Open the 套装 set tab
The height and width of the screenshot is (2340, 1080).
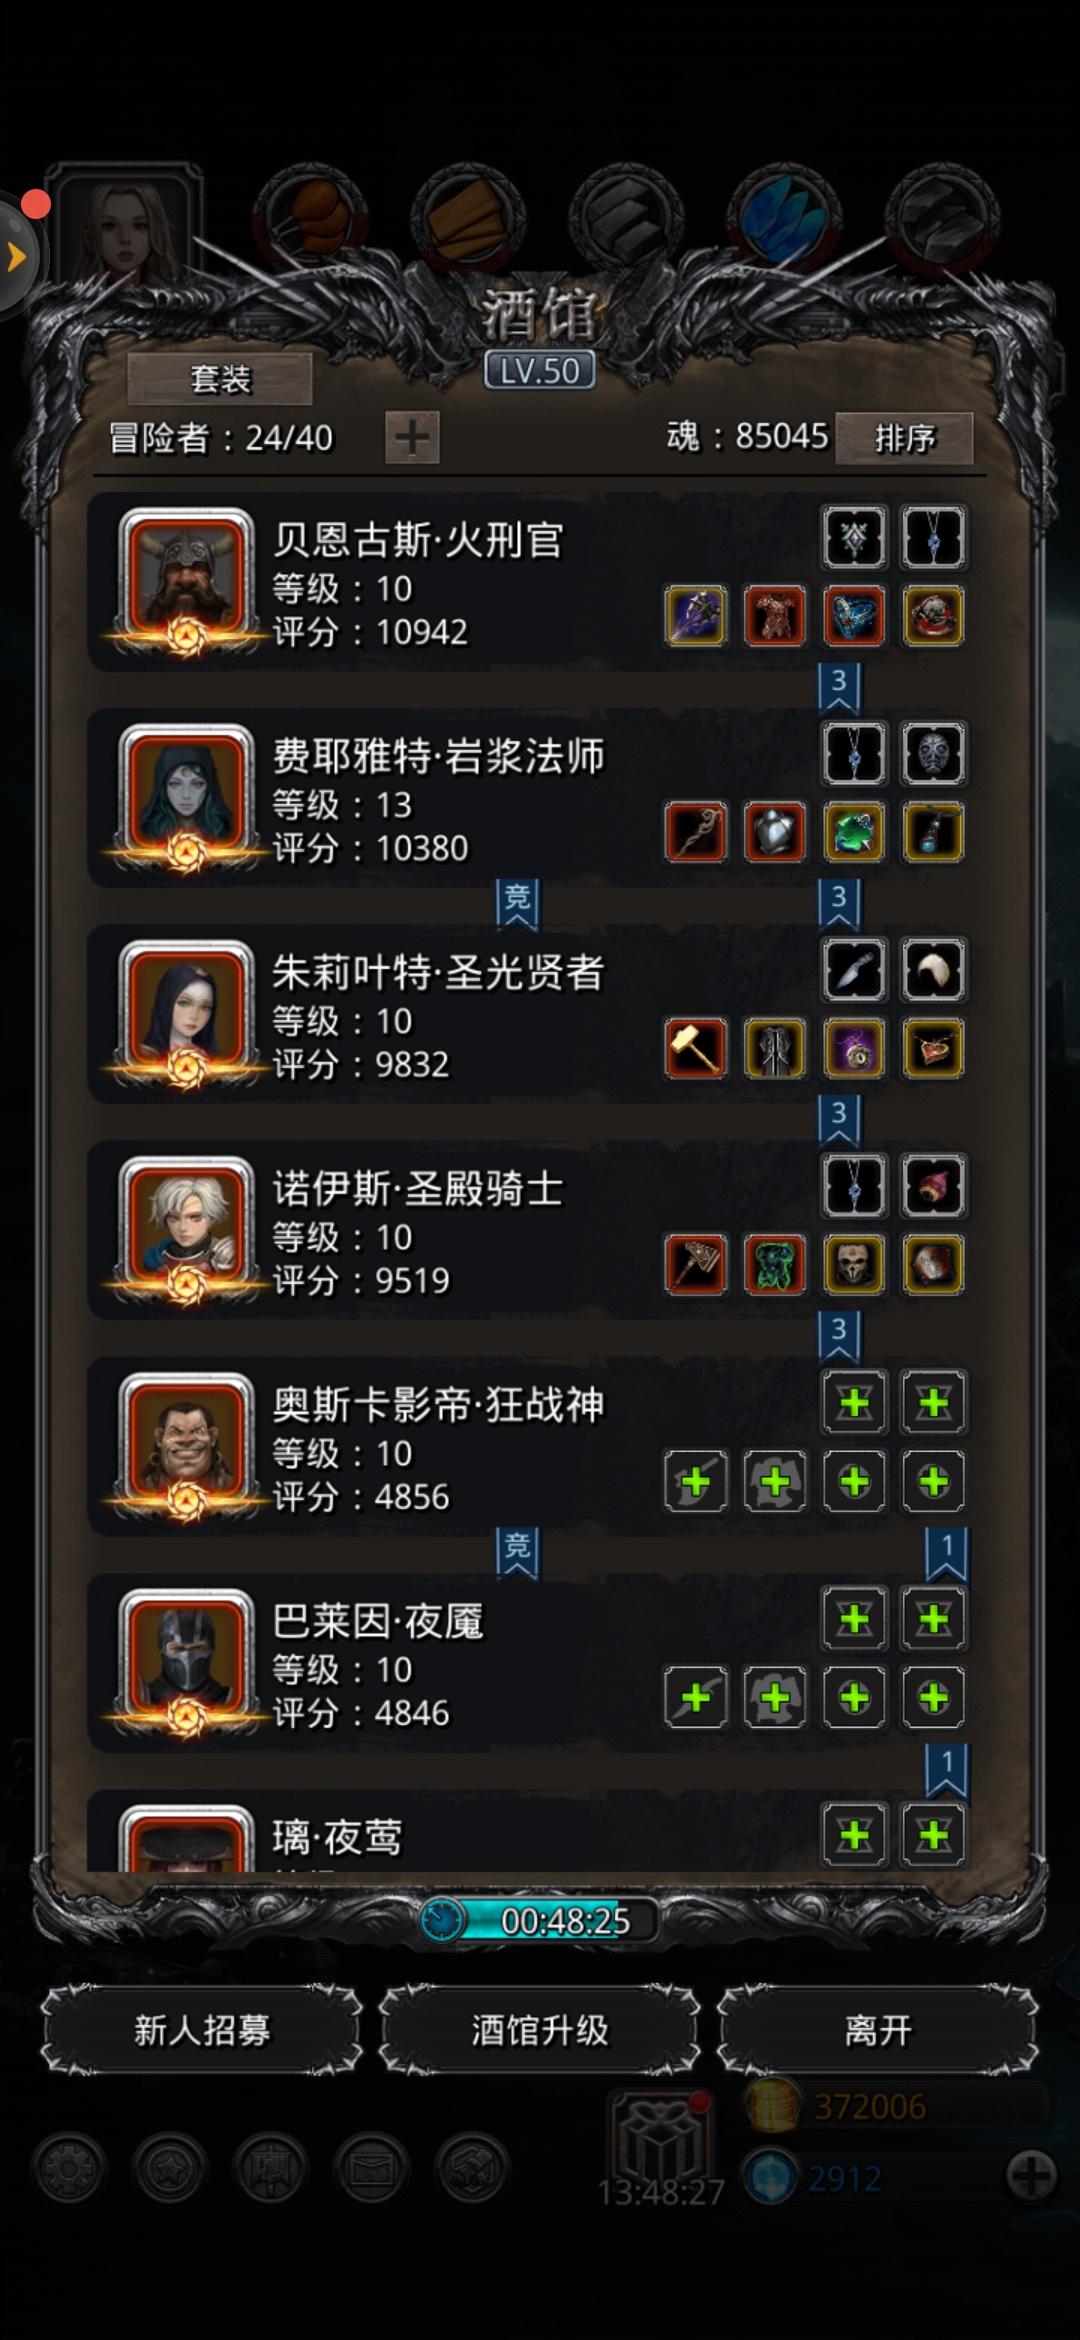coord(220,379)
